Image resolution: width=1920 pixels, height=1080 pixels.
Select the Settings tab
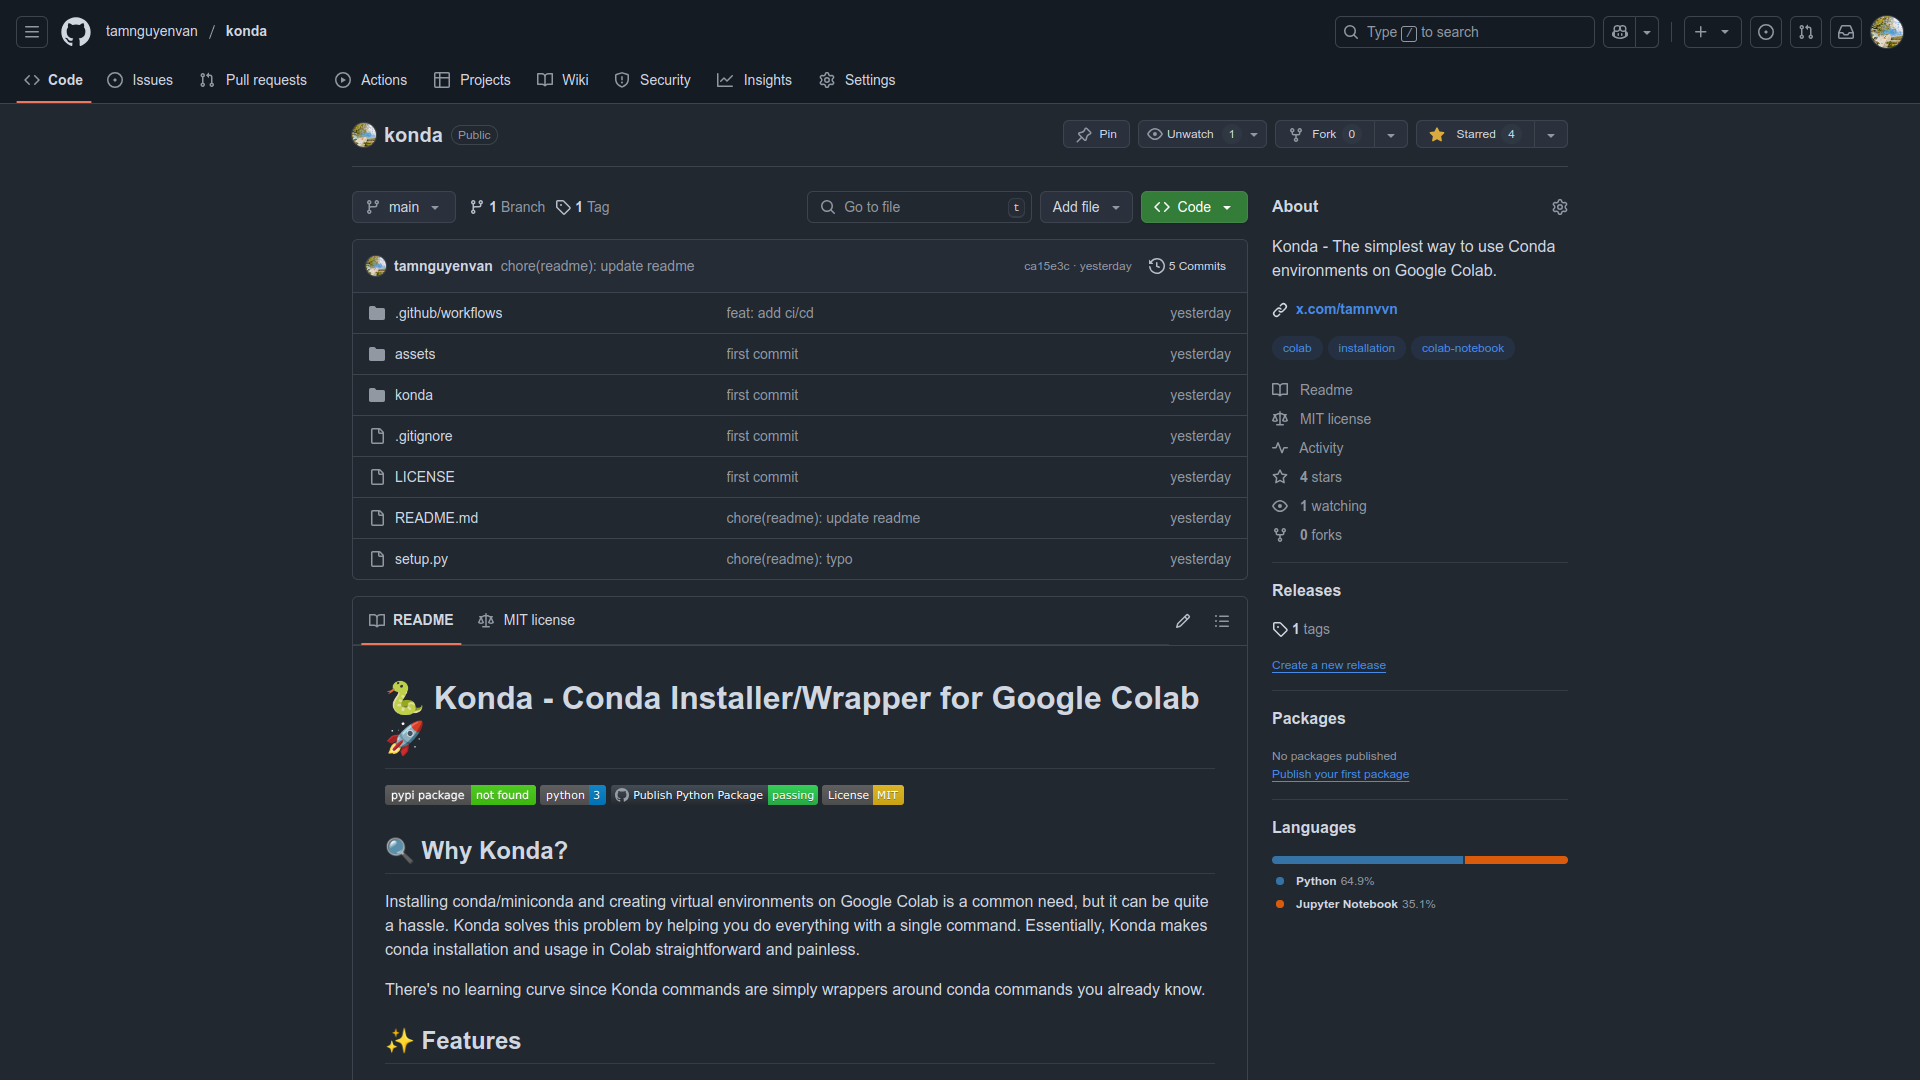pyautogui.click(x=857, y=80)
